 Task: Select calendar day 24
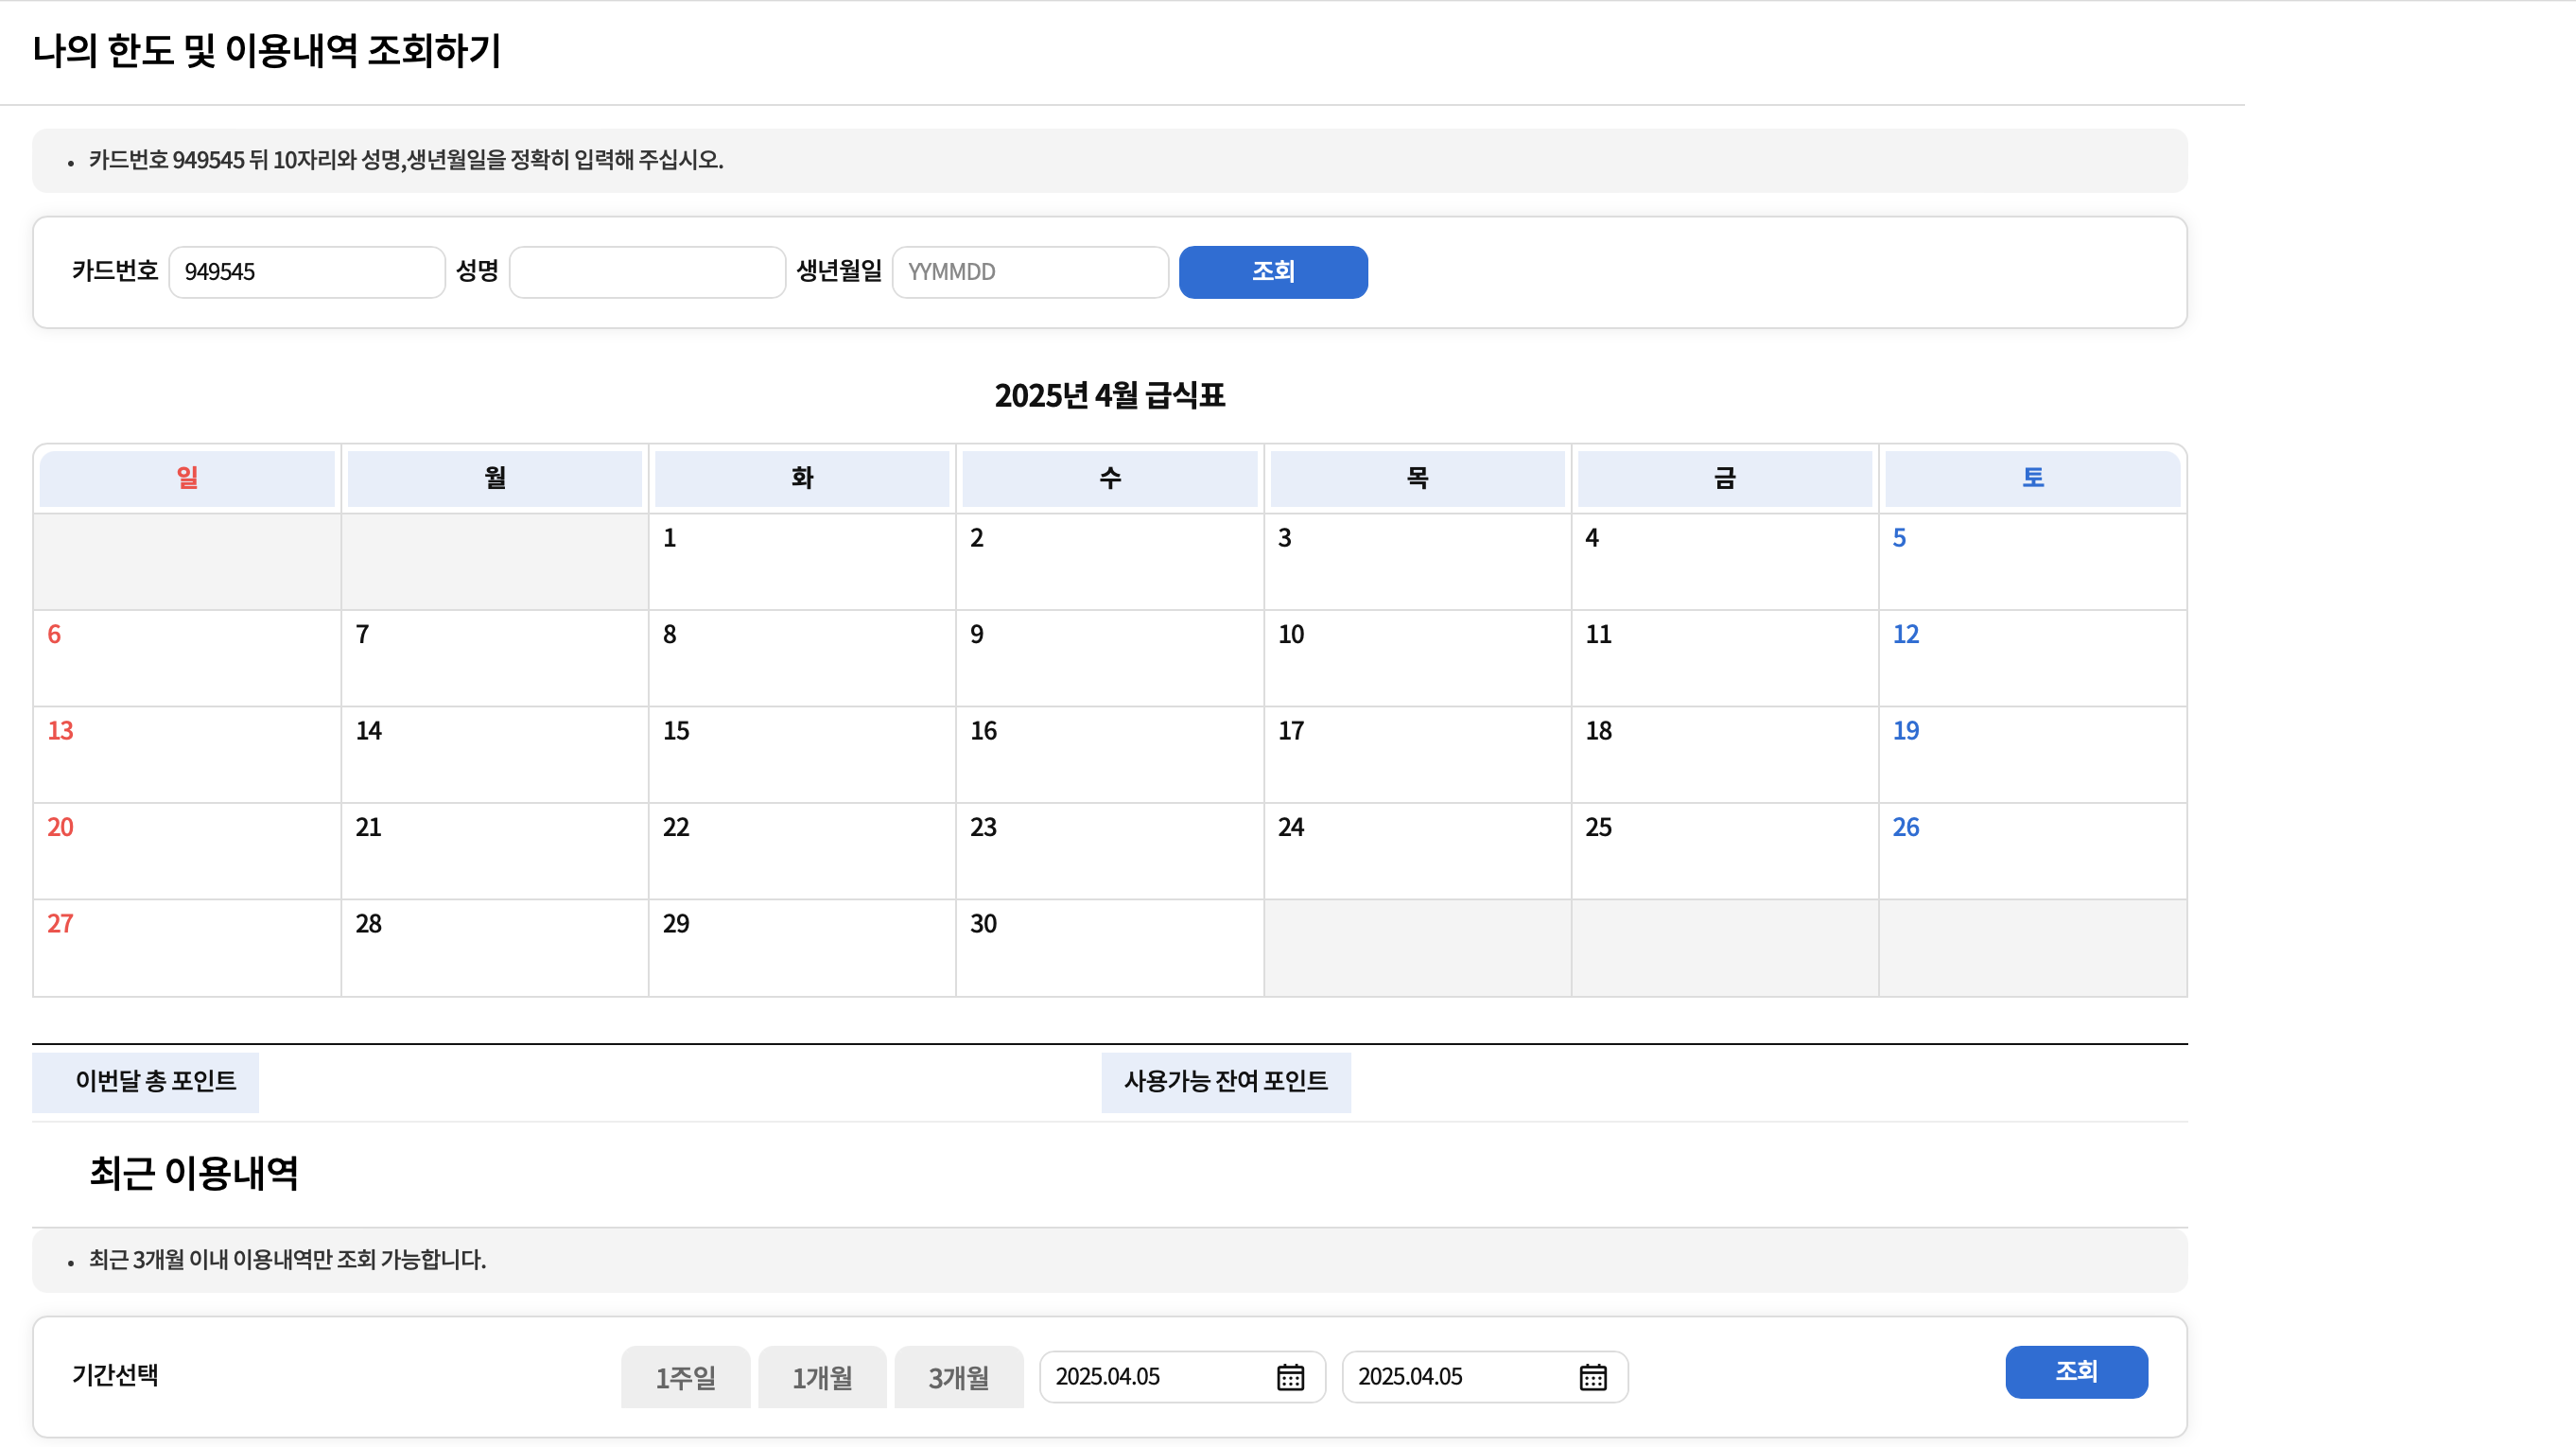[1417, 851]
